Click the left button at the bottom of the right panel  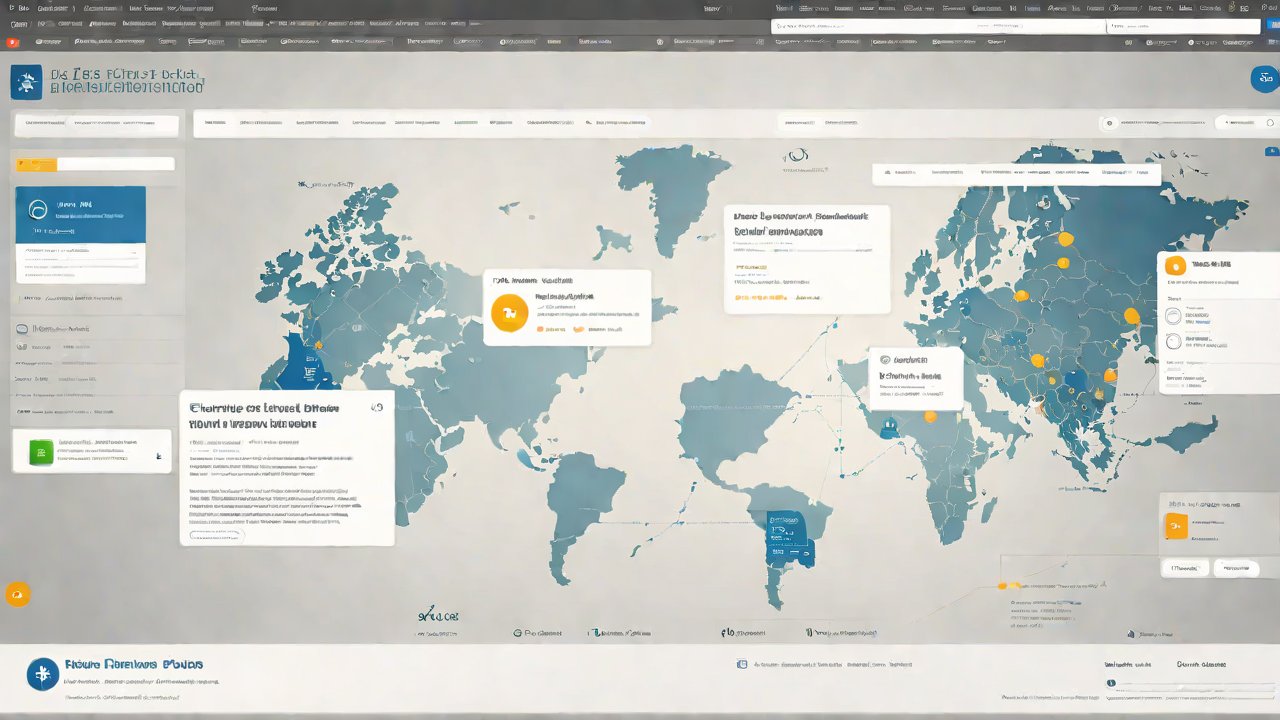1185,568
